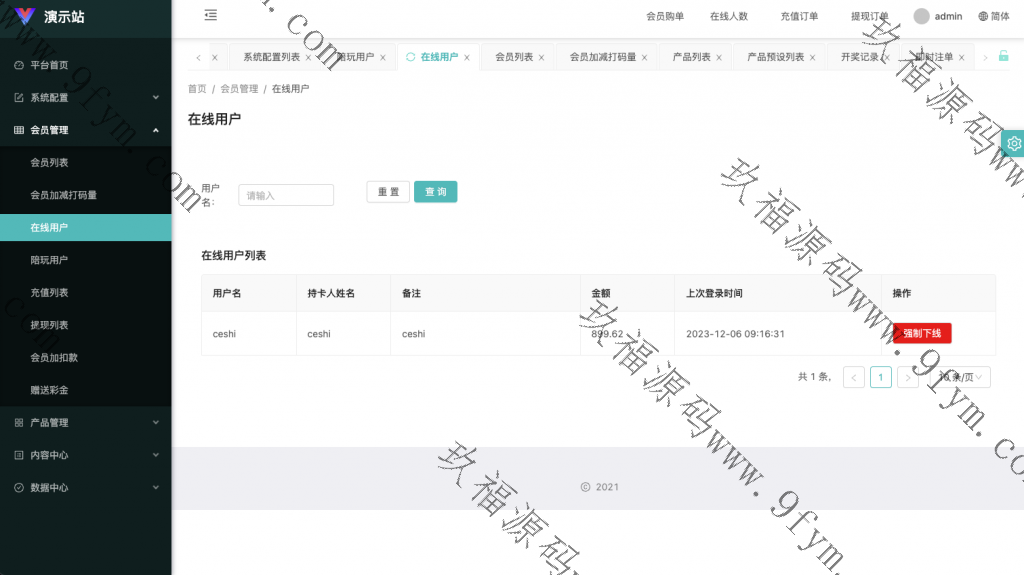Click the refresh icon on 在线用户 tab
The height and width of the screenshot is (575, 1024).
(410, 57)
